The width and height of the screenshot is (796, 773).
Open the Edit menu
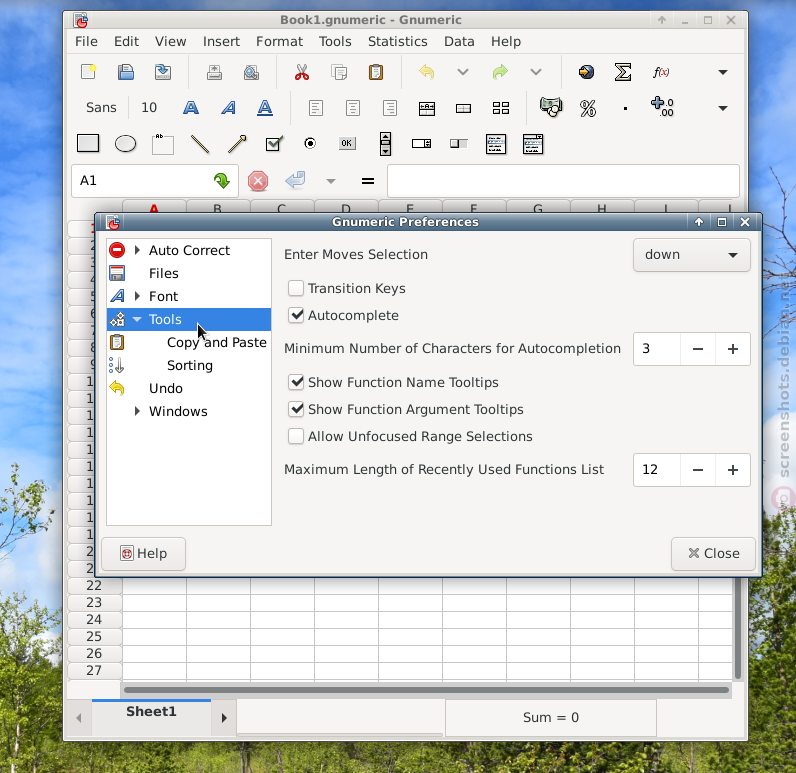point(126,42)
